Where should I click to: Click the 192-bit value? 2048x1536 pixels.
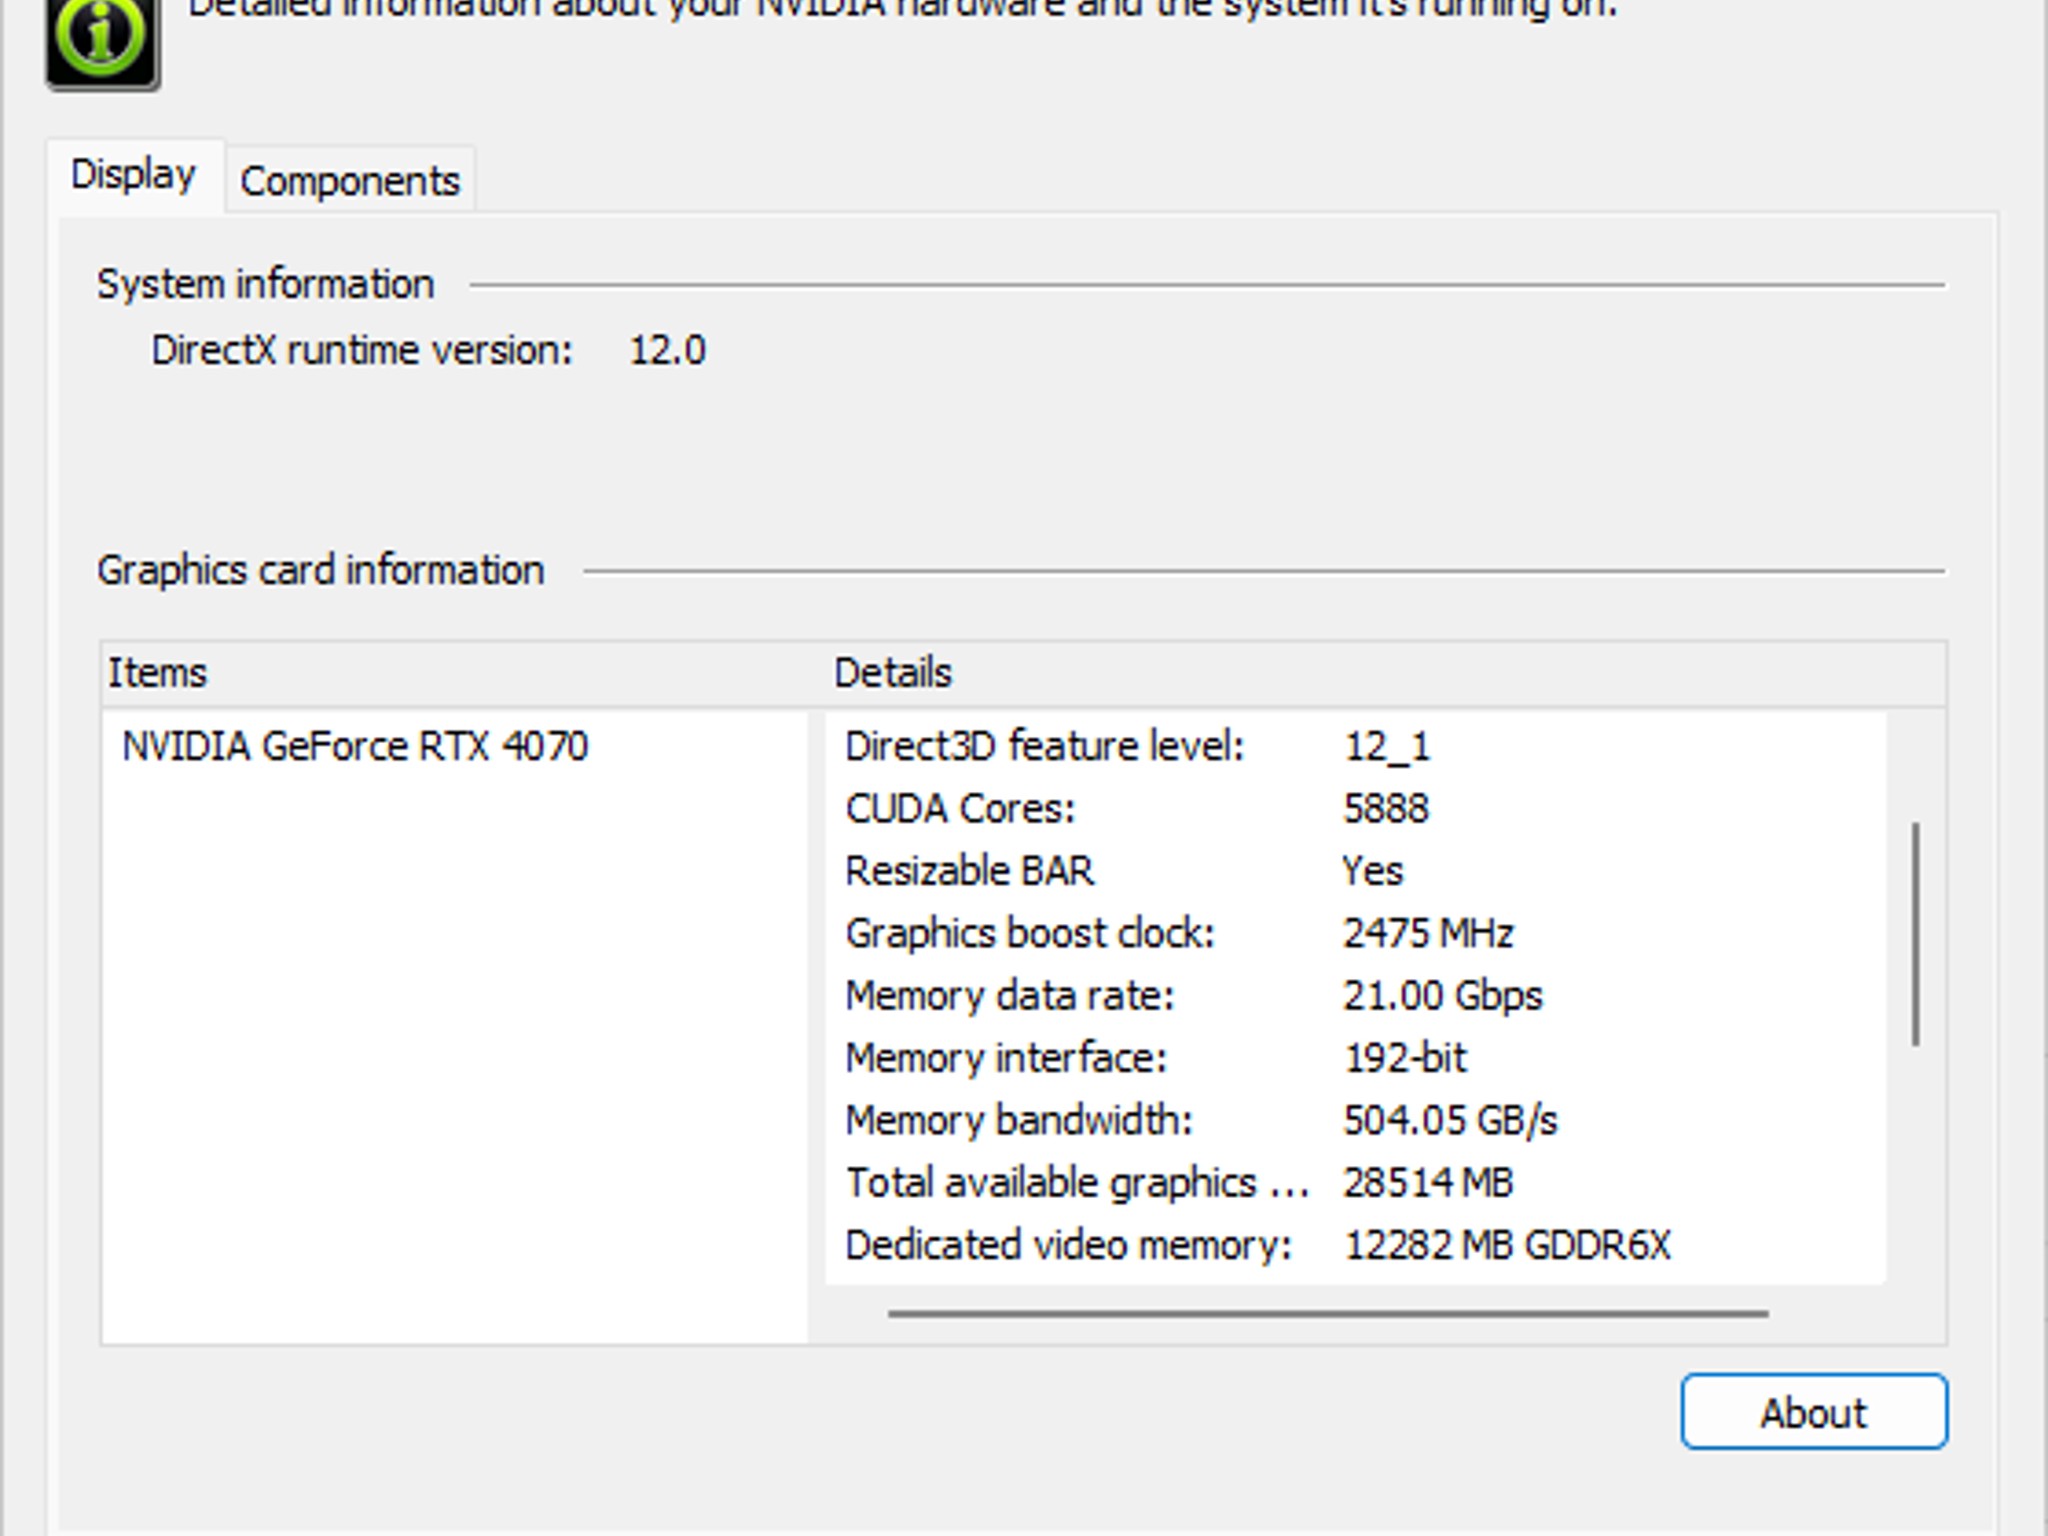[1405, 1058]
